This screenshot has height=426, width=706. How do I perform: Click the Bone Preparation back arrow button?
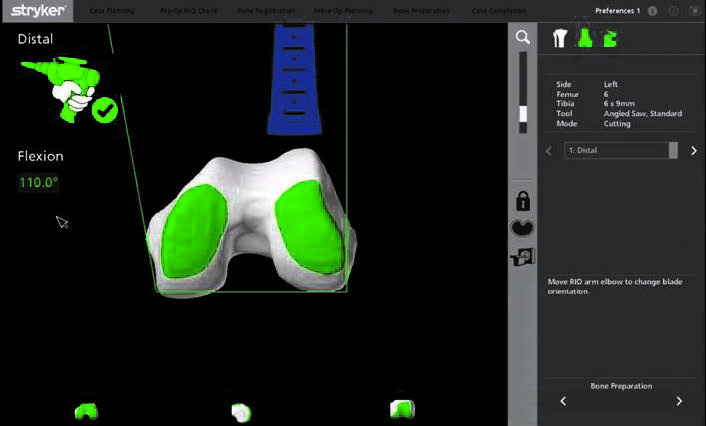(562, 401)
